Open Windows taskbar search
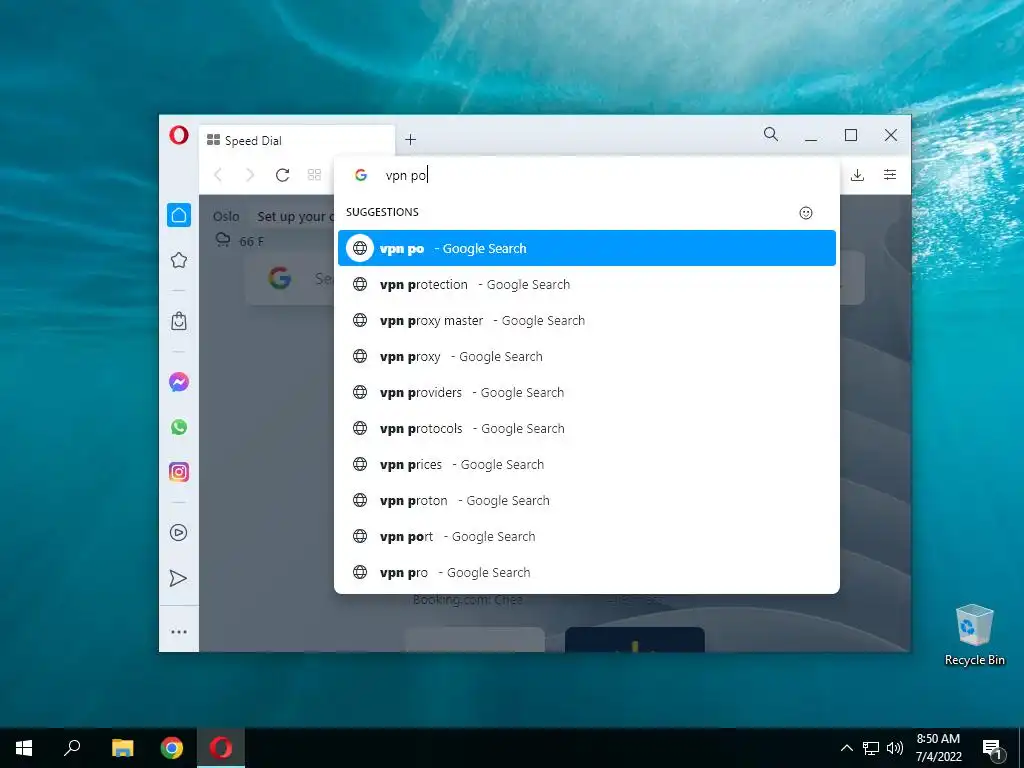Viewport: 1024px width, 768px height. point(72,748)
